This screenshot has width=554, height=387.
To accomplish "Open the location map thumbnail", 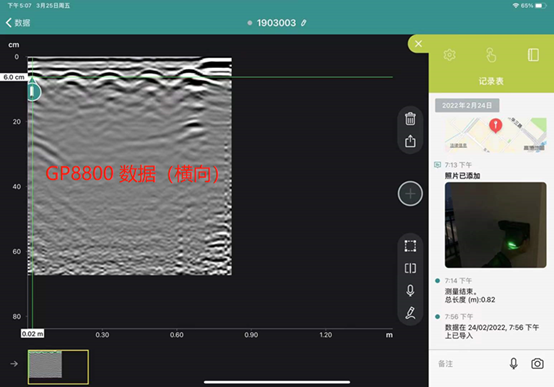I will 495,135.
